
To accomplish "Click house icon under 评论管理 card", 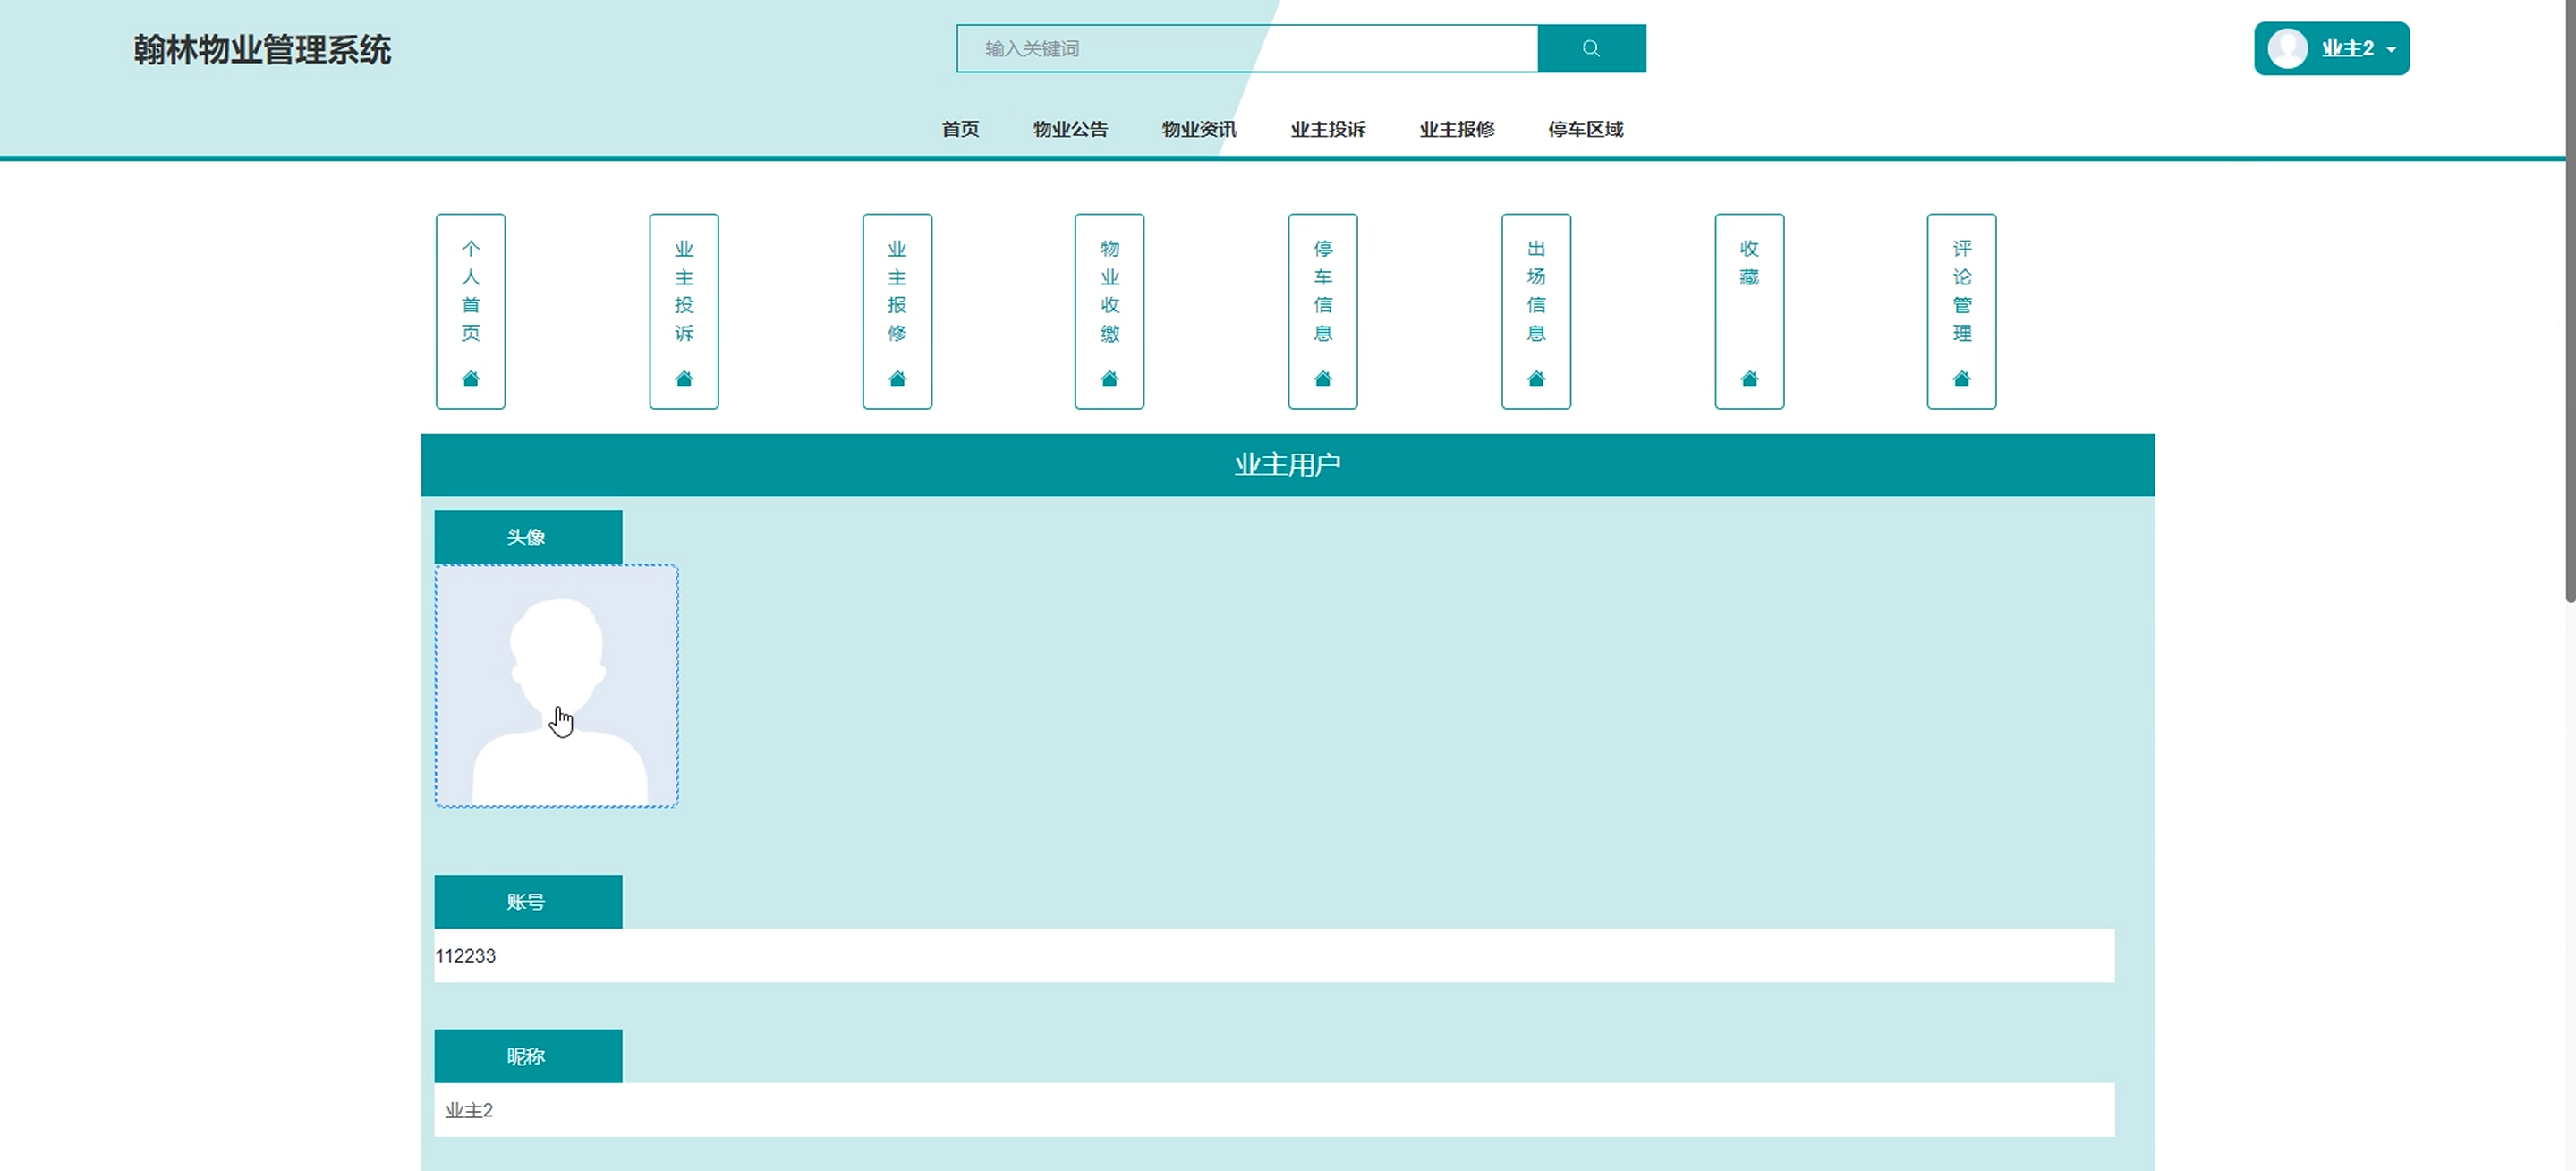I will tap(1961, 378).
